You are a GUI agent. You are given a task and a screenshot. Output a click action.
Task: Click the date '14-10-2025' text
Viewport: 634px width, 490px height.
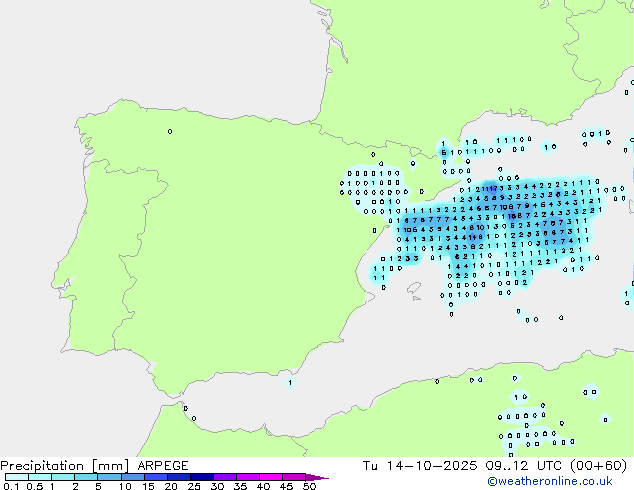coord(431,466)
